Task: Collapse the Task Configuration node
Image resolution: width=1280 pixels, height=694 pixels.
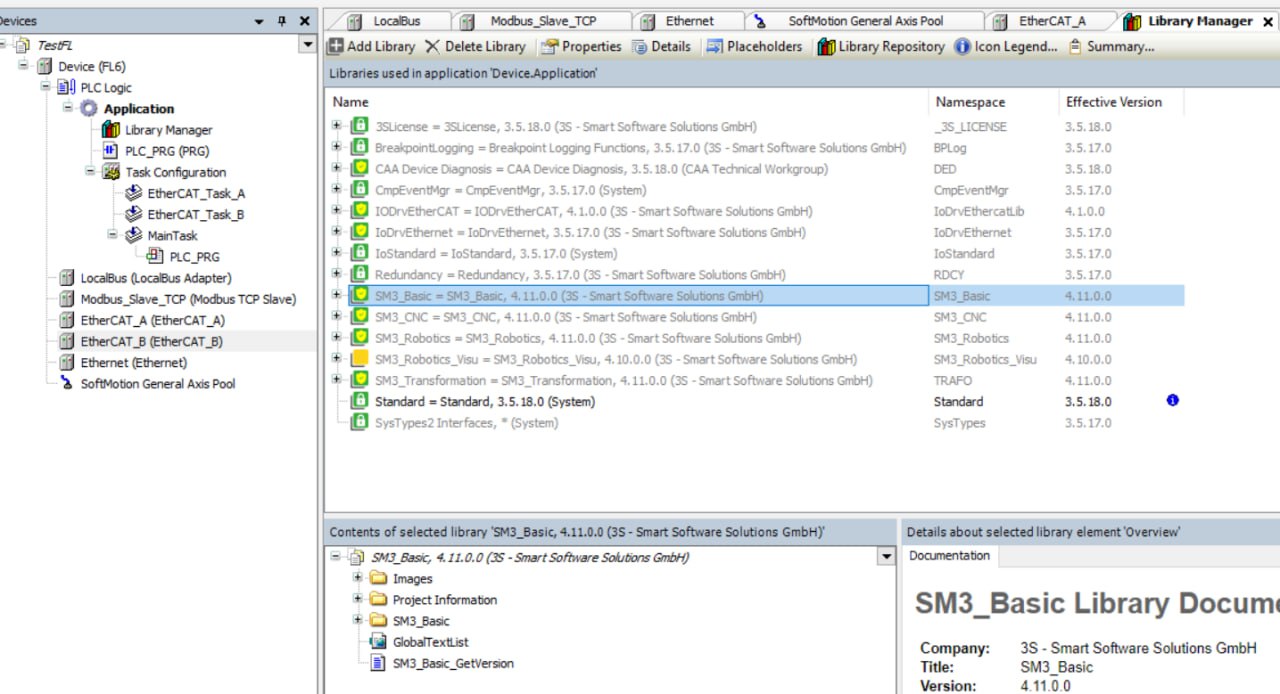Action: click(90, 171)
